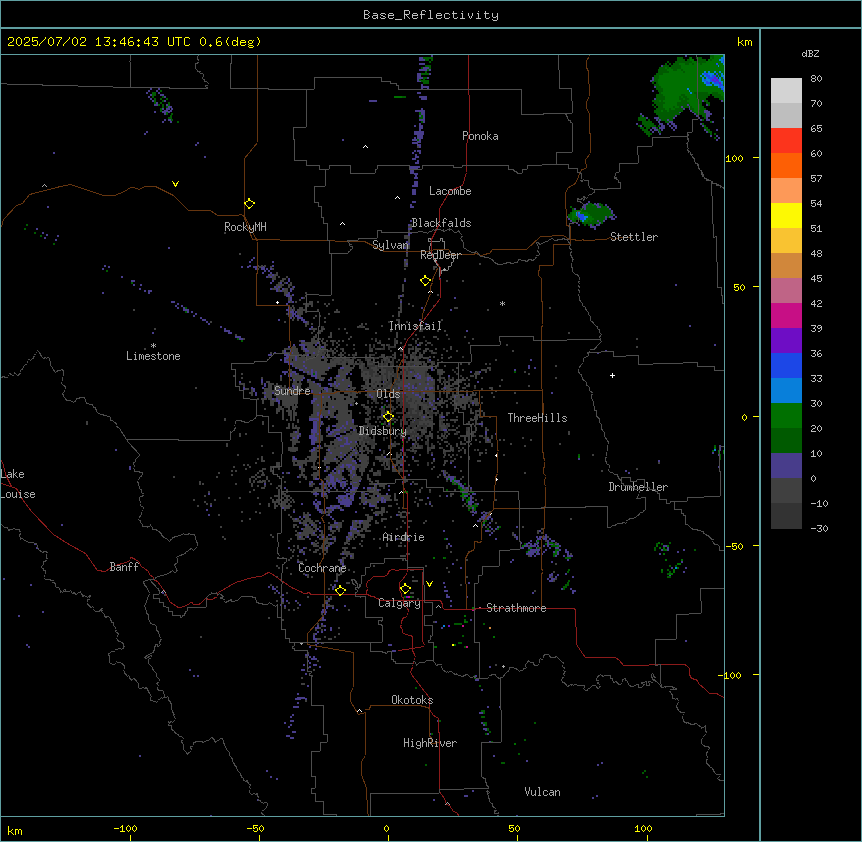Click the Base_Reflectivity title text
The image size is (862, 842).
click(x=431, y=15)
